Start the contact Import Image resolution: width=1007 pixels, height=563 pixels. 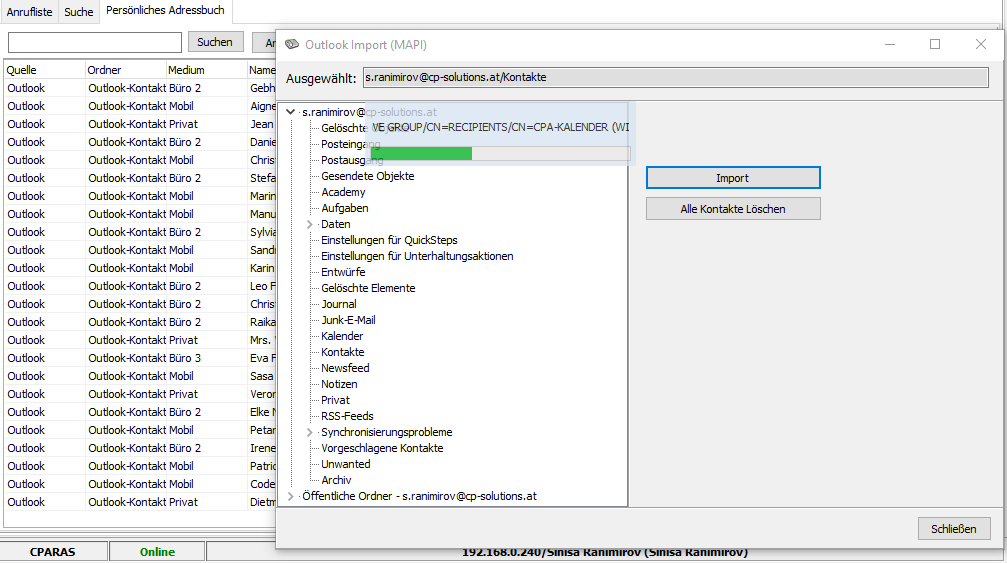[x=733, y=178]
